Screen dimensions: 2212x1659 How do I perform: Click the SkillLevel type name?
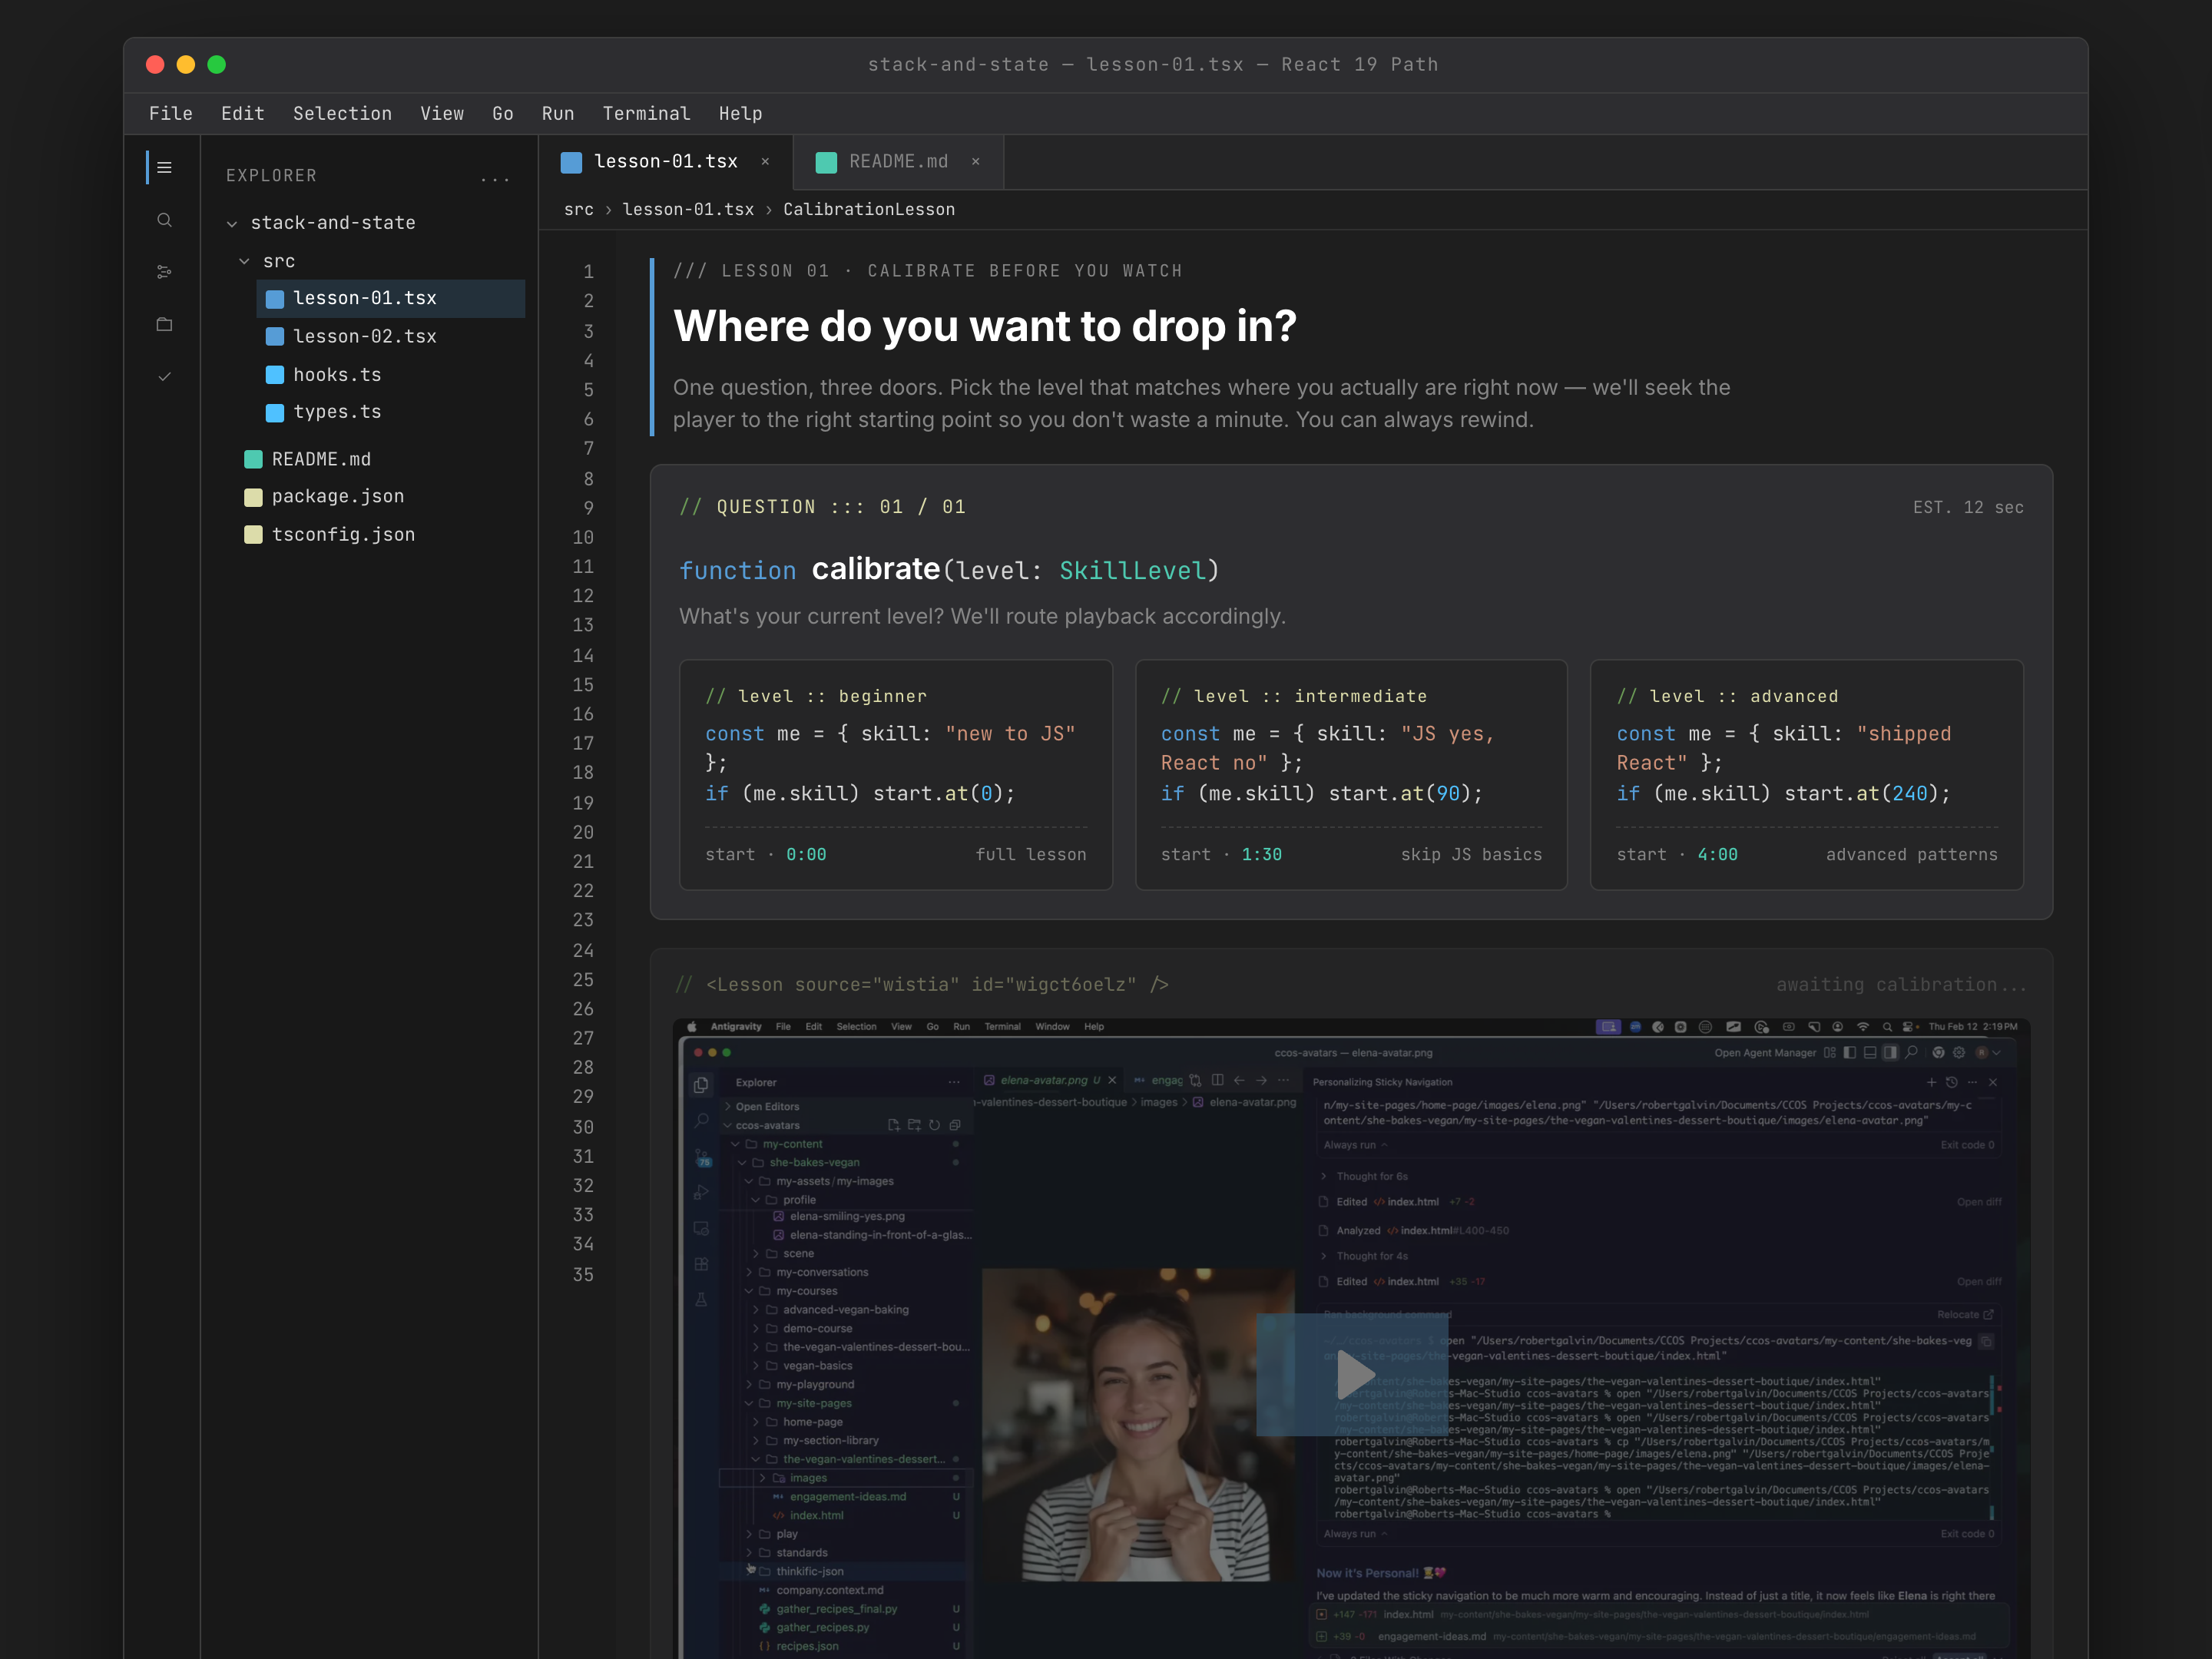click(x=1132, y=571)
